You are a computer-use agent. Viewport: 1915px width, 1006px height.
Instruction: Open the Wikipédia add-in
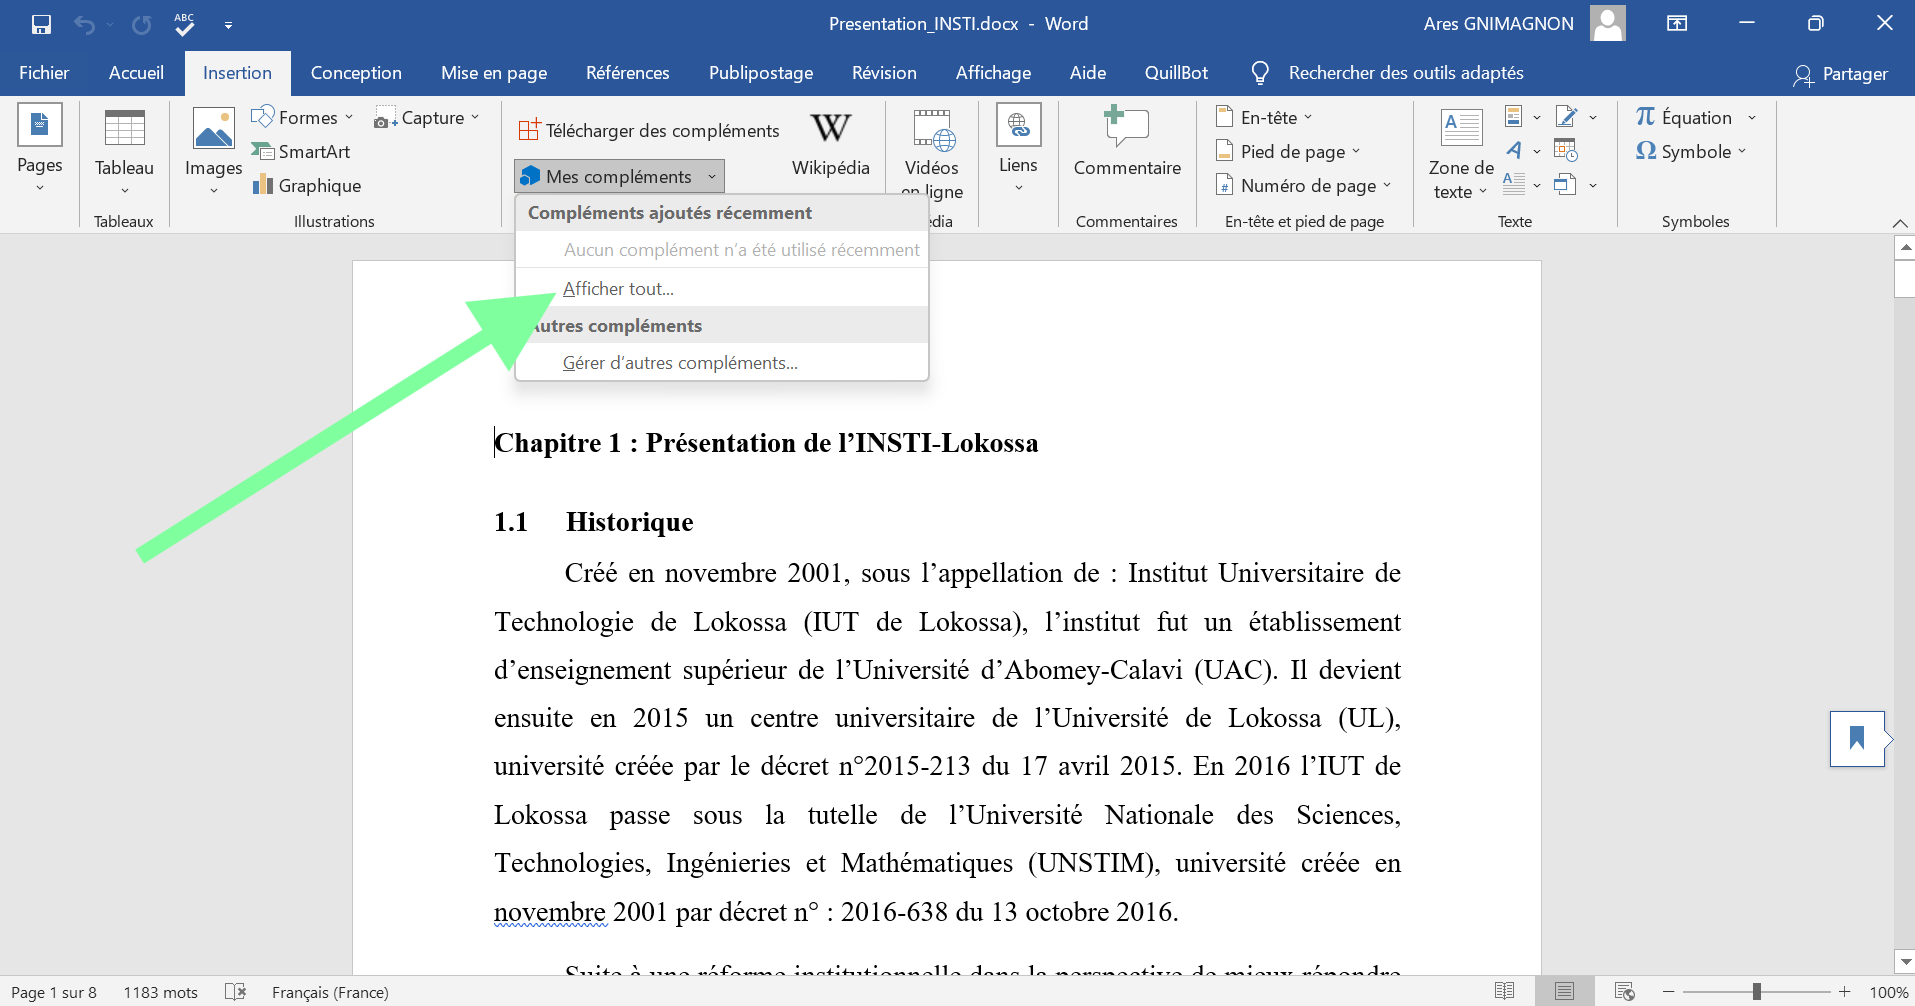(830, 146)
